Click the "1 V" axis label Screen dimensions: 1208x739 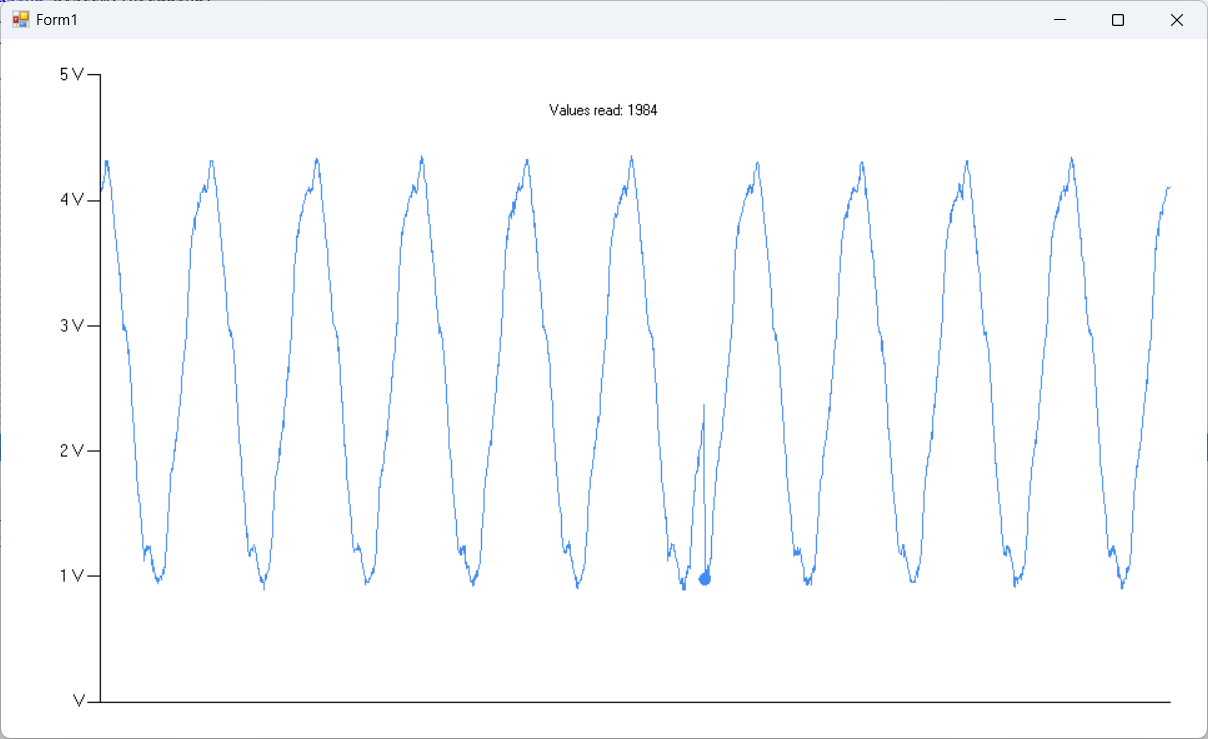coord(71,576)
